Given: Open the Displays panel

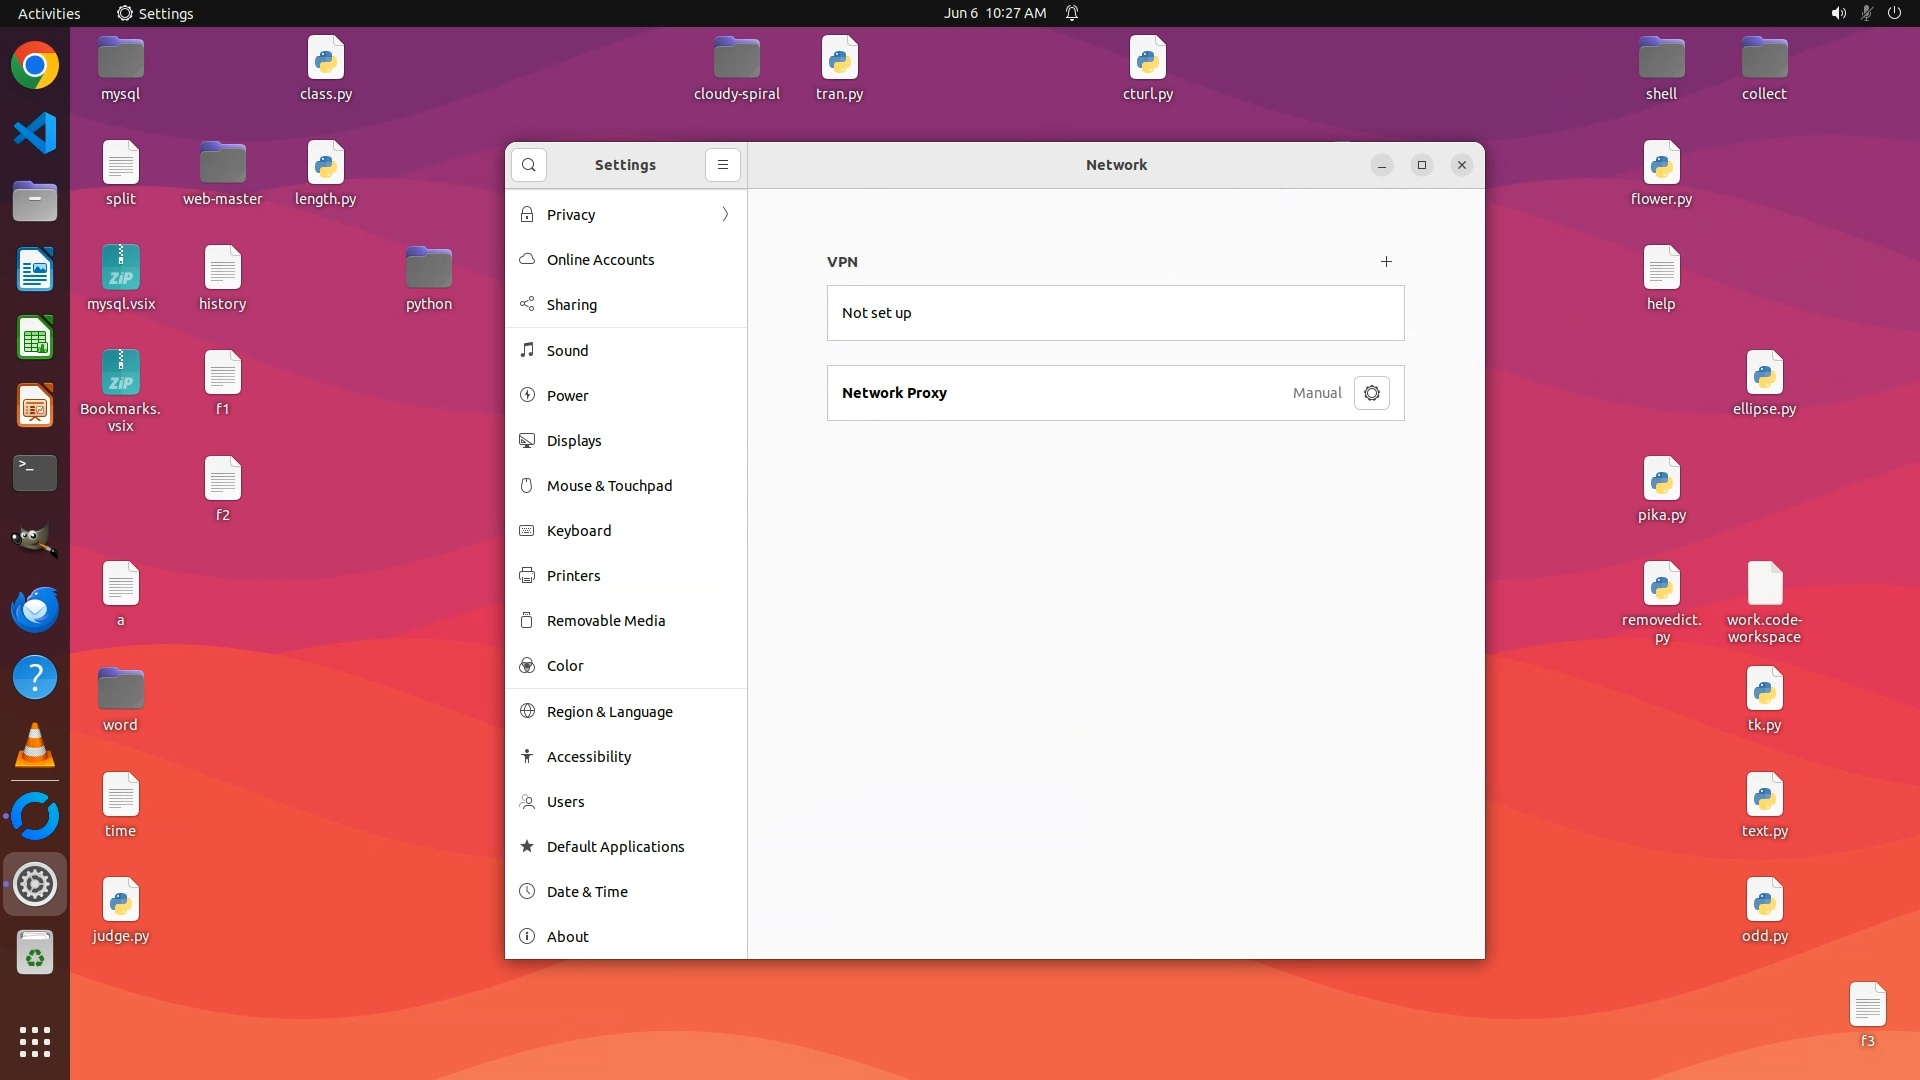Looking at the screenshot, I should (574, 441).
